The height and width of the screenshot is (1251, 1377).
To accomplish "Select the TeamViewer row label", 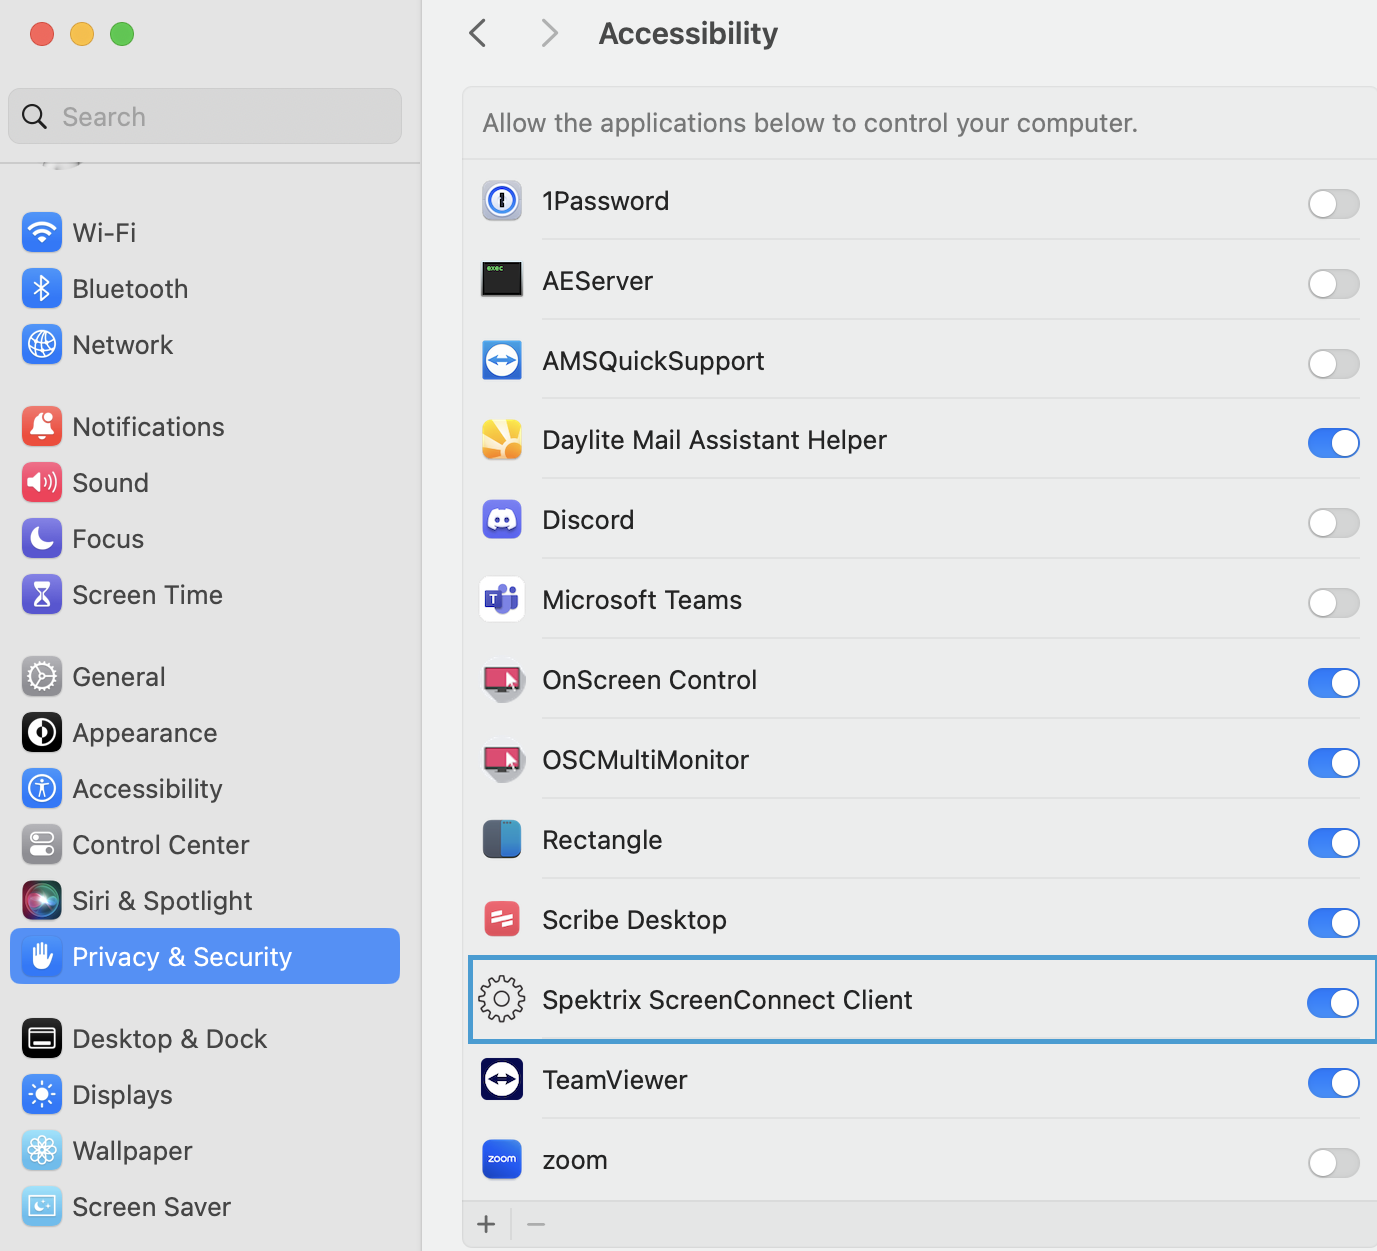I will coord(615,1080).
